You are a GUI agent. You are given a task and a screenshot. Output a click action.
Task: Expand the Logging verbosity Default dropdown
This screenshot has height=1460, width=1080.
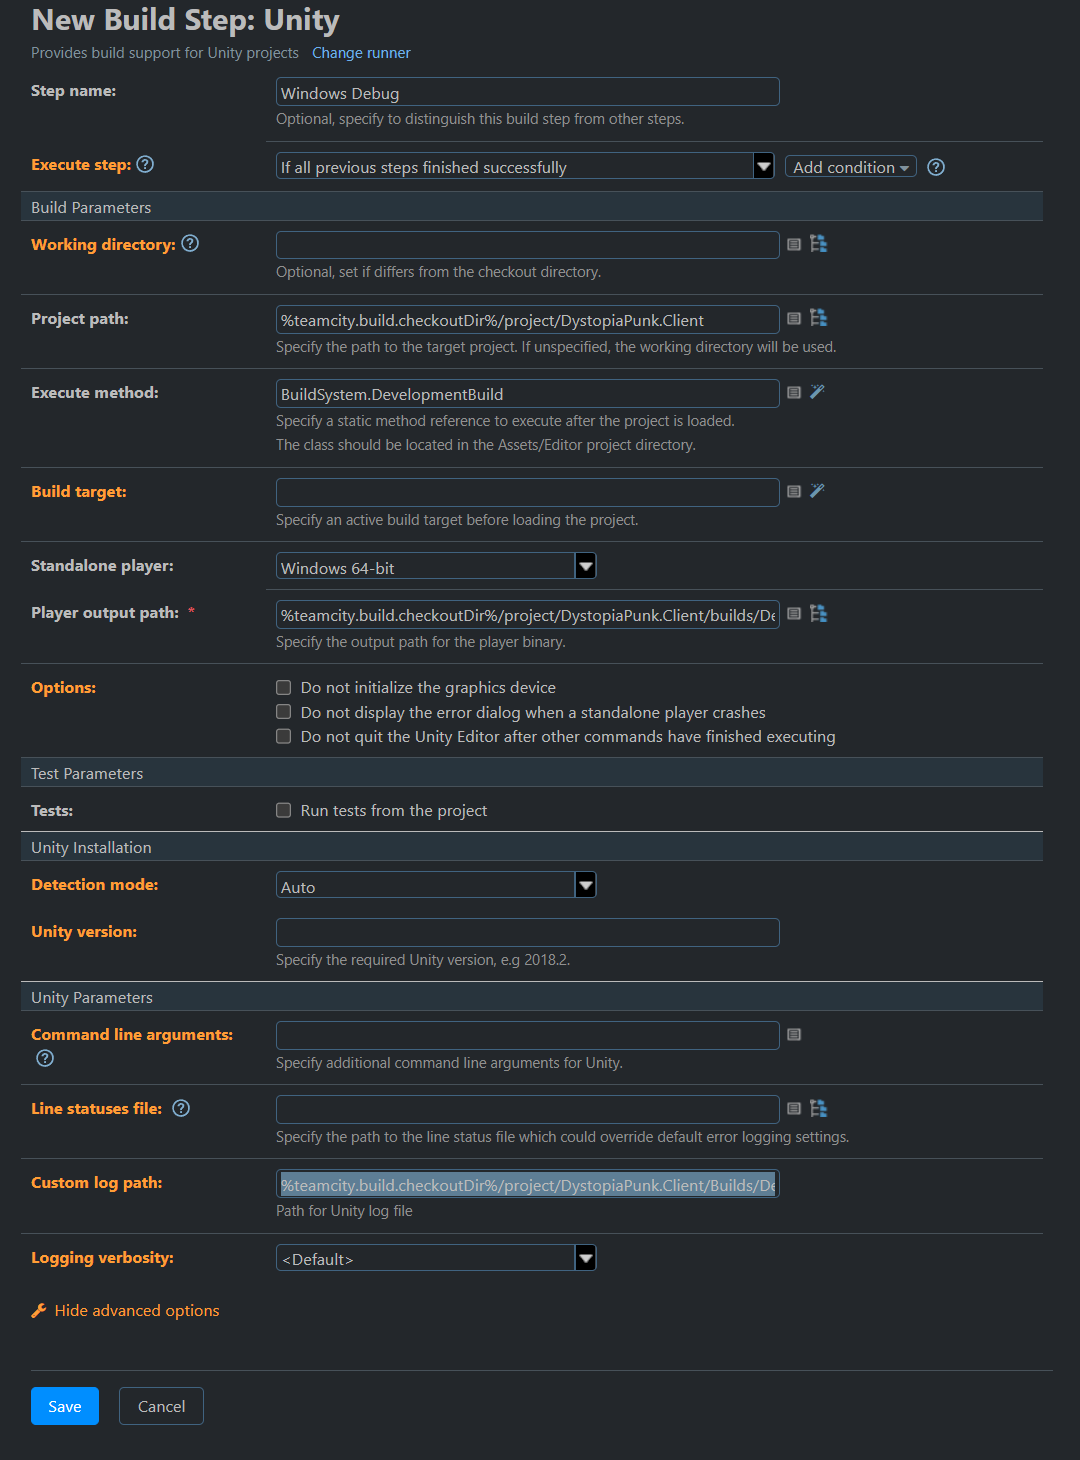436,1258
